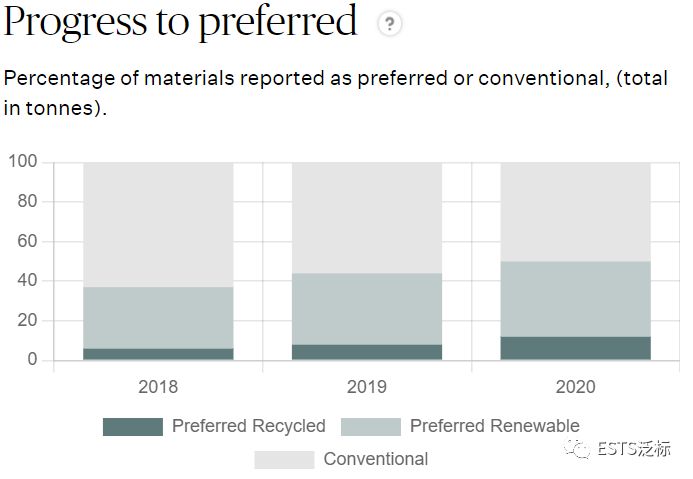Click the 2020 x-axis label
This screenshot has height=479, width=693.
(x=575, y=387)
